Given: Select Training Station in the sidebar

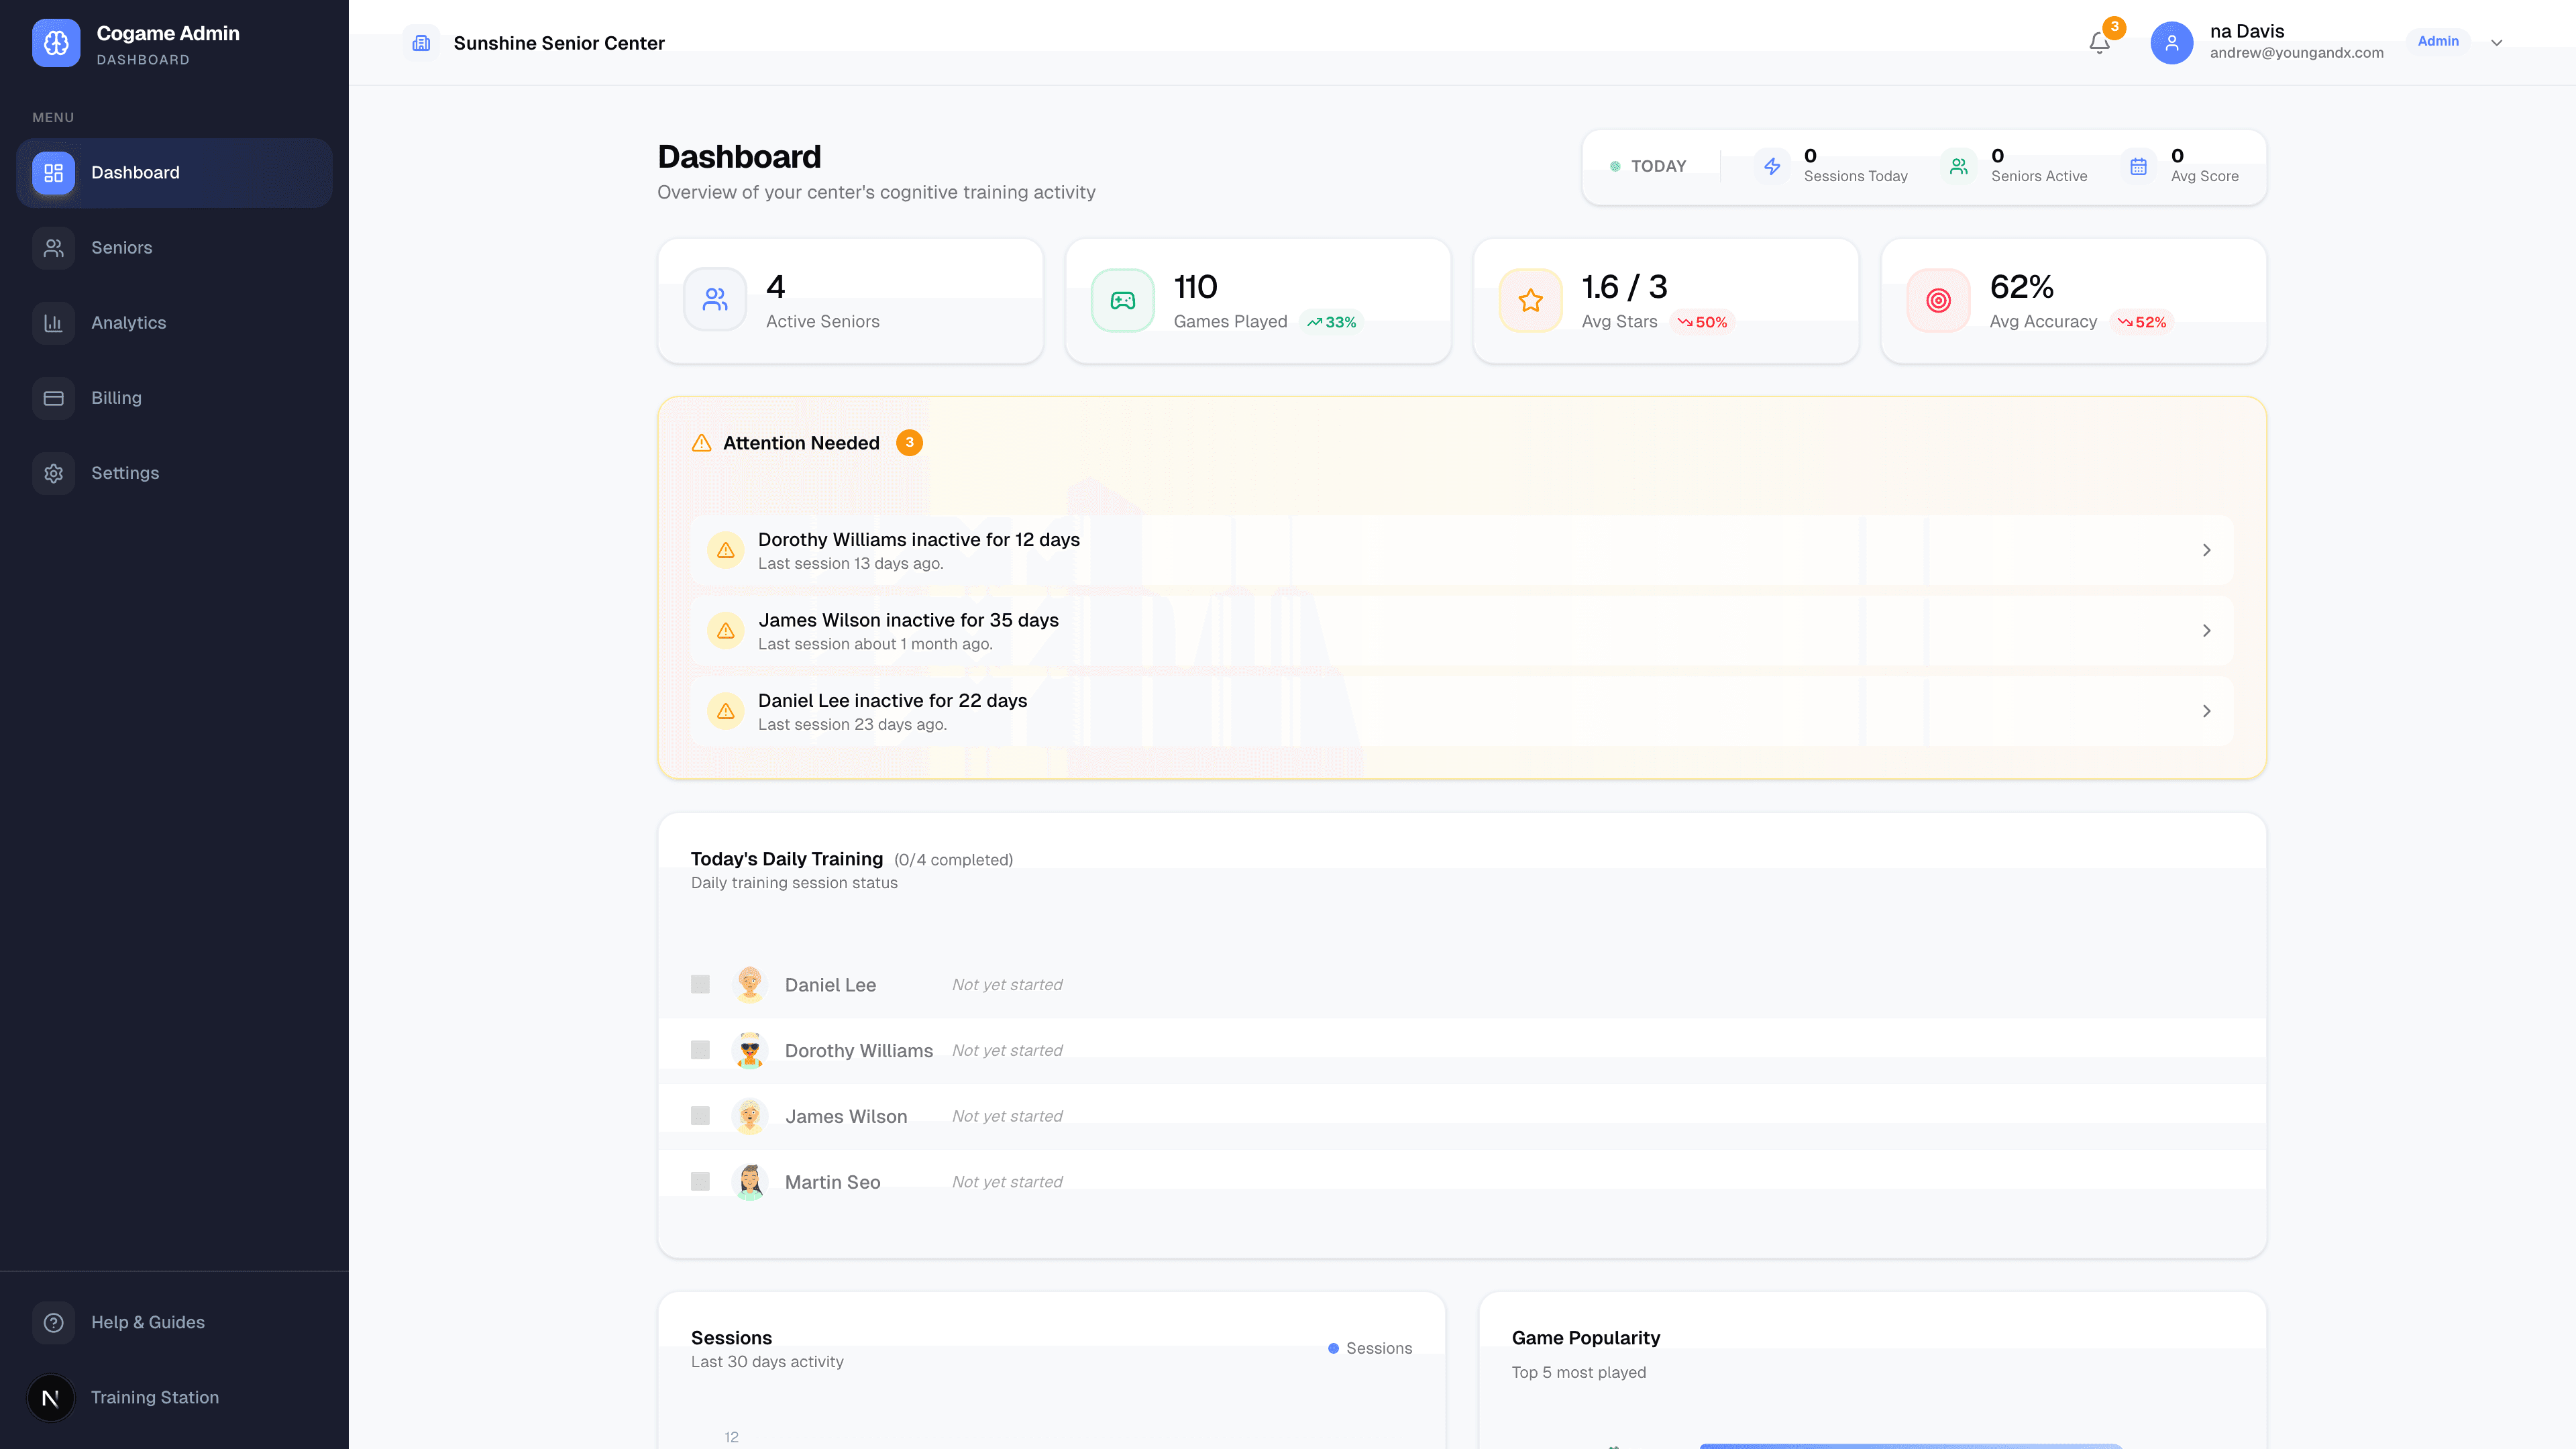Looking at the screenshot, I should pyautogui.click(x=155, y=1397).
